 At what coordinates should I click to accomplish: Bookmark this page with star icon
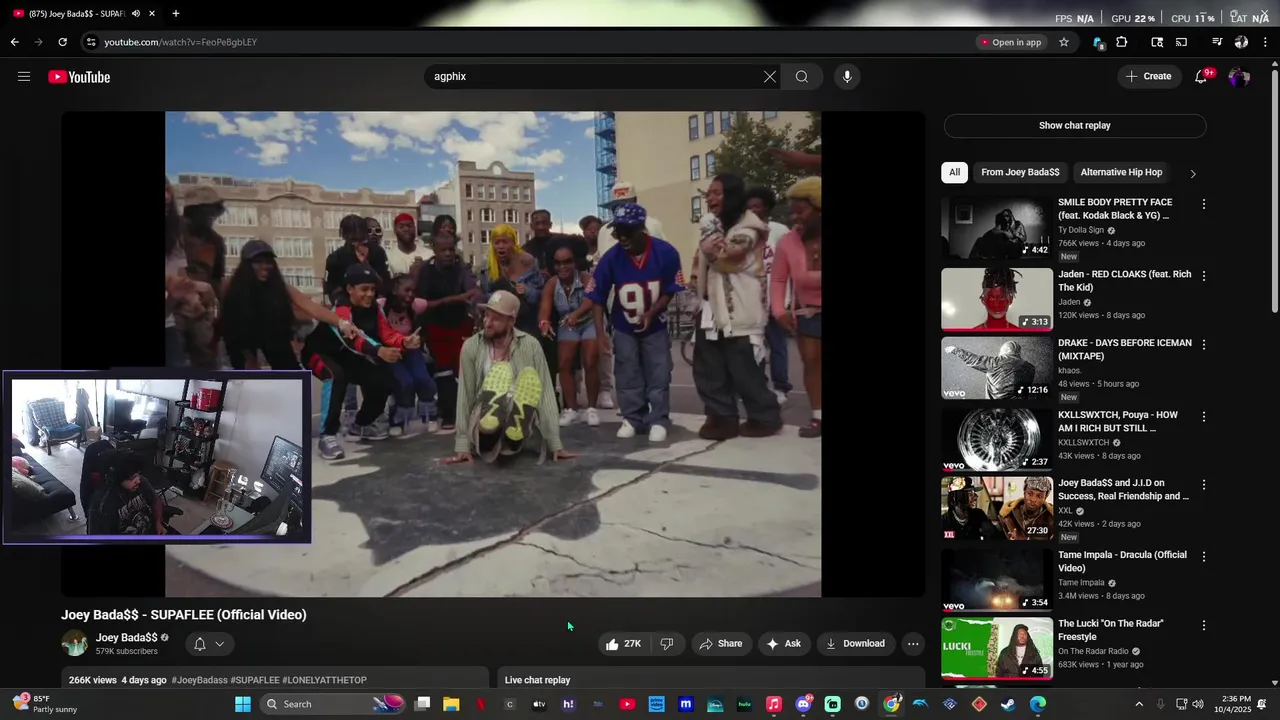pos(1064,42)
